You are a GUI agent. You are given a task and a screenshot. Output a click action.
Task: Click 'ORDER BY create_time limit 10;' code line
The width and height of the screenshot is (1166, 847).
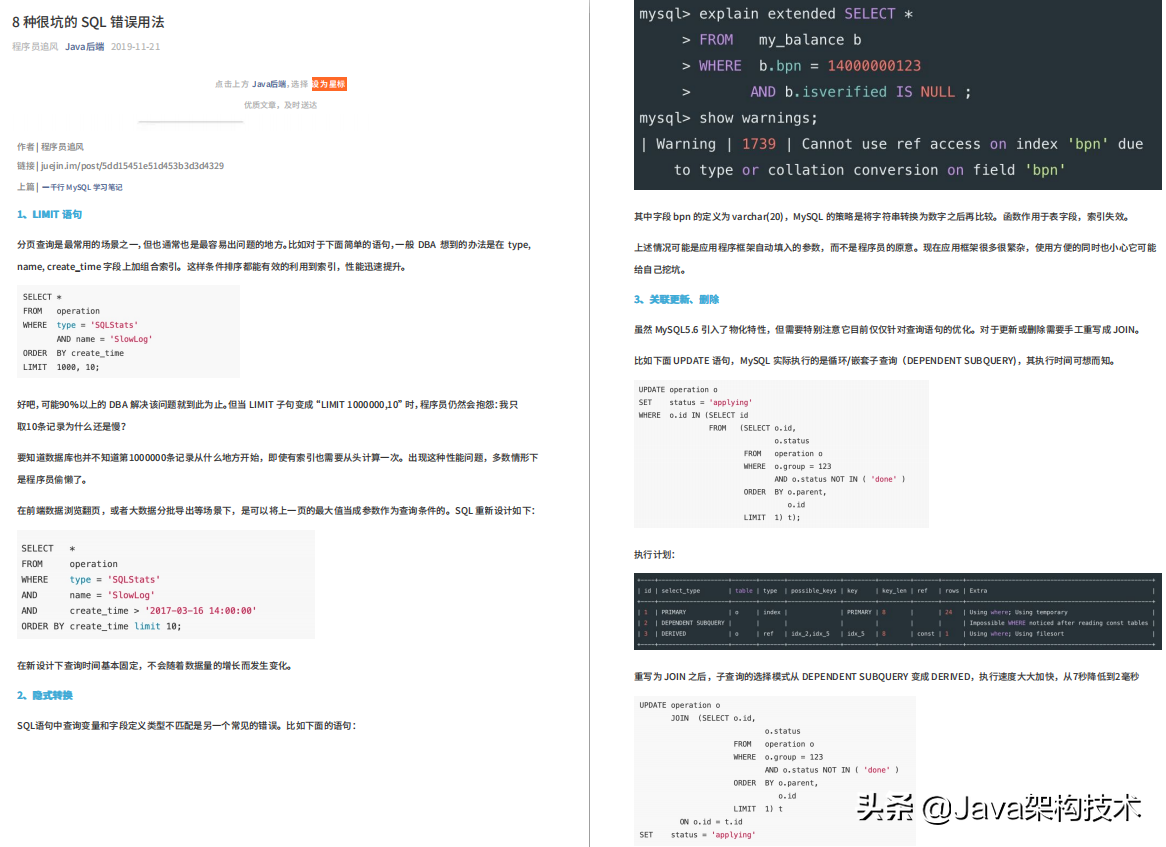101,626
